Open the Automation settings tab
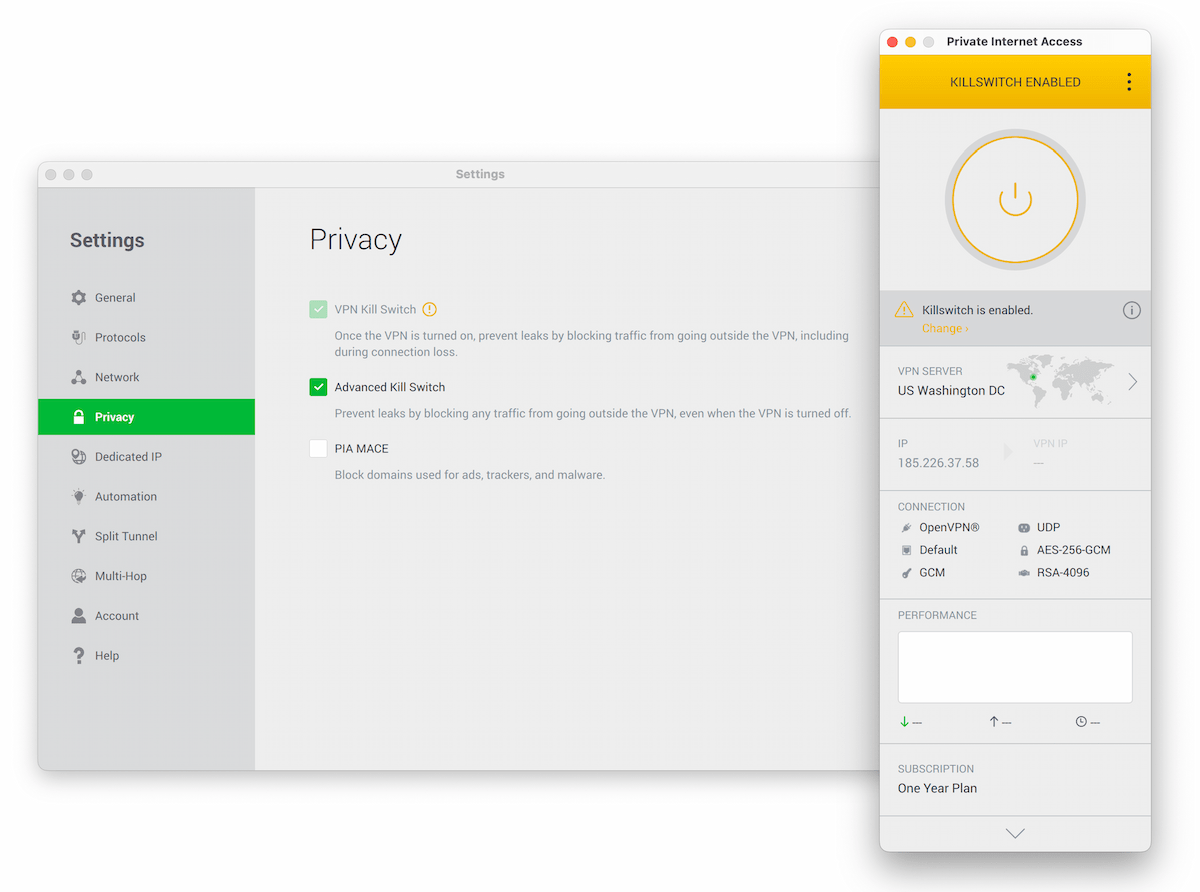Screen dimensions: 1200x892 point(146,497)
